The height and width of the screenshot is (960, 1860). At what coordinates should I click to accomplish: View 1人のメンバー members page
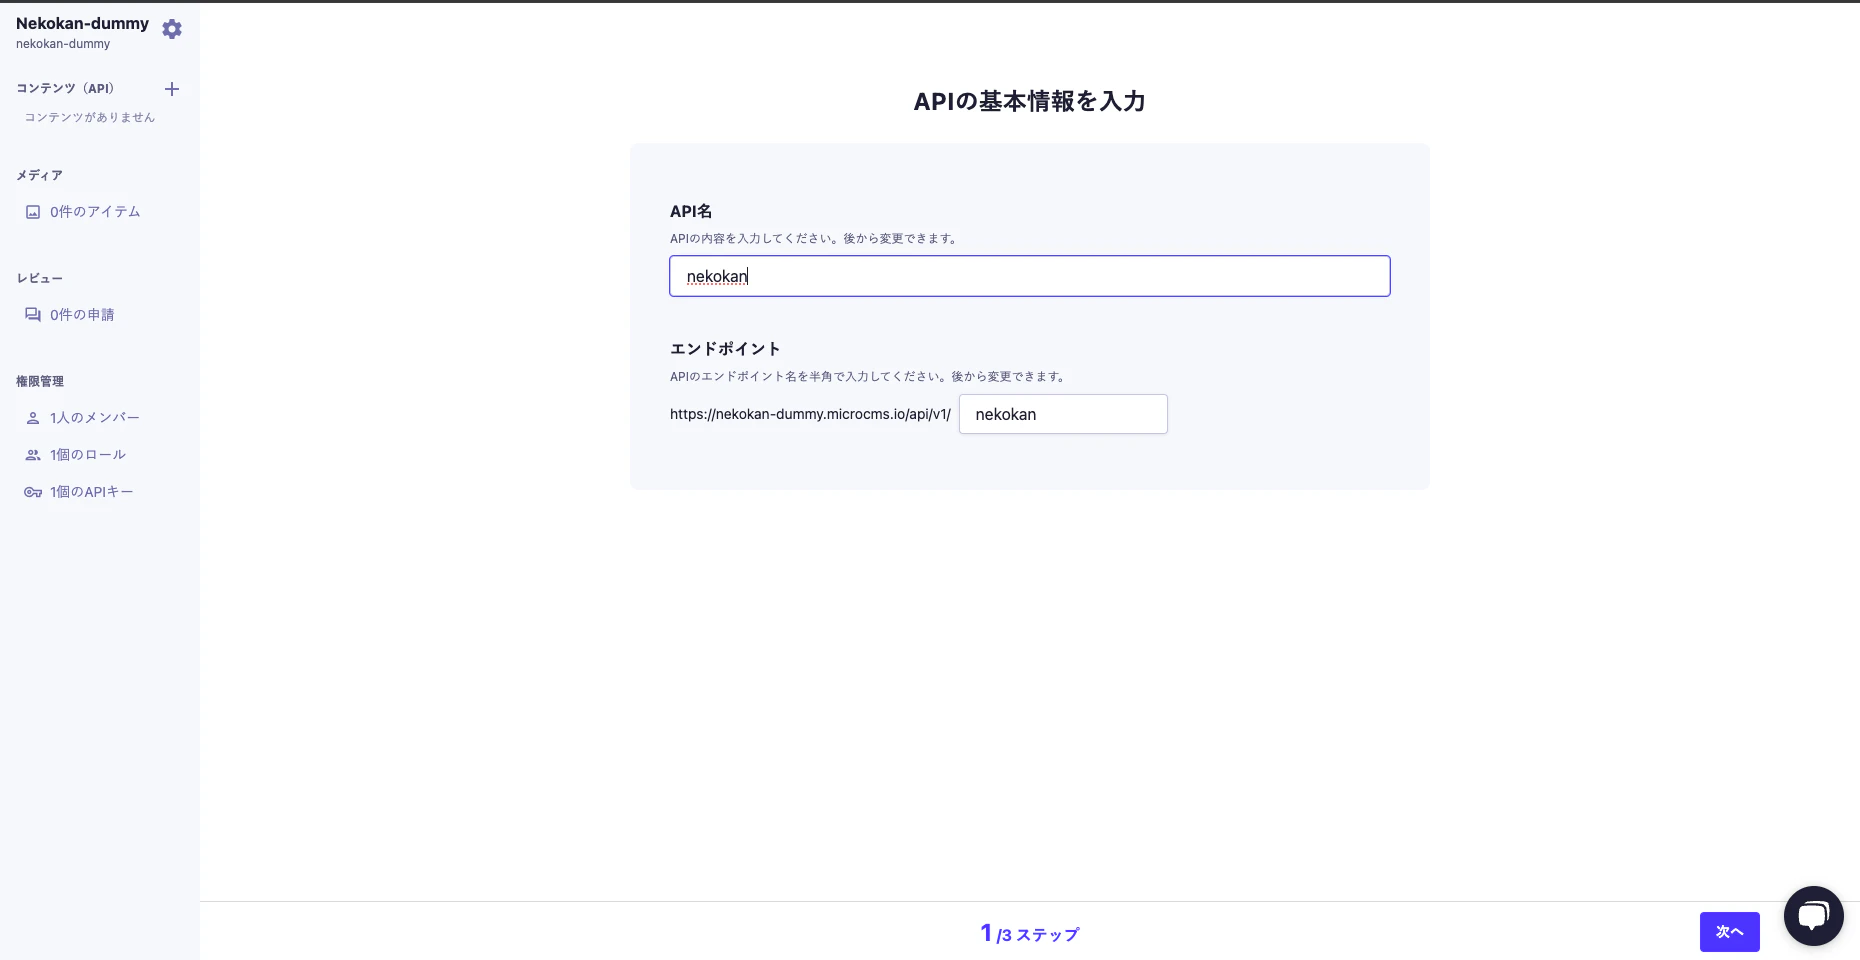click(95, 418)
